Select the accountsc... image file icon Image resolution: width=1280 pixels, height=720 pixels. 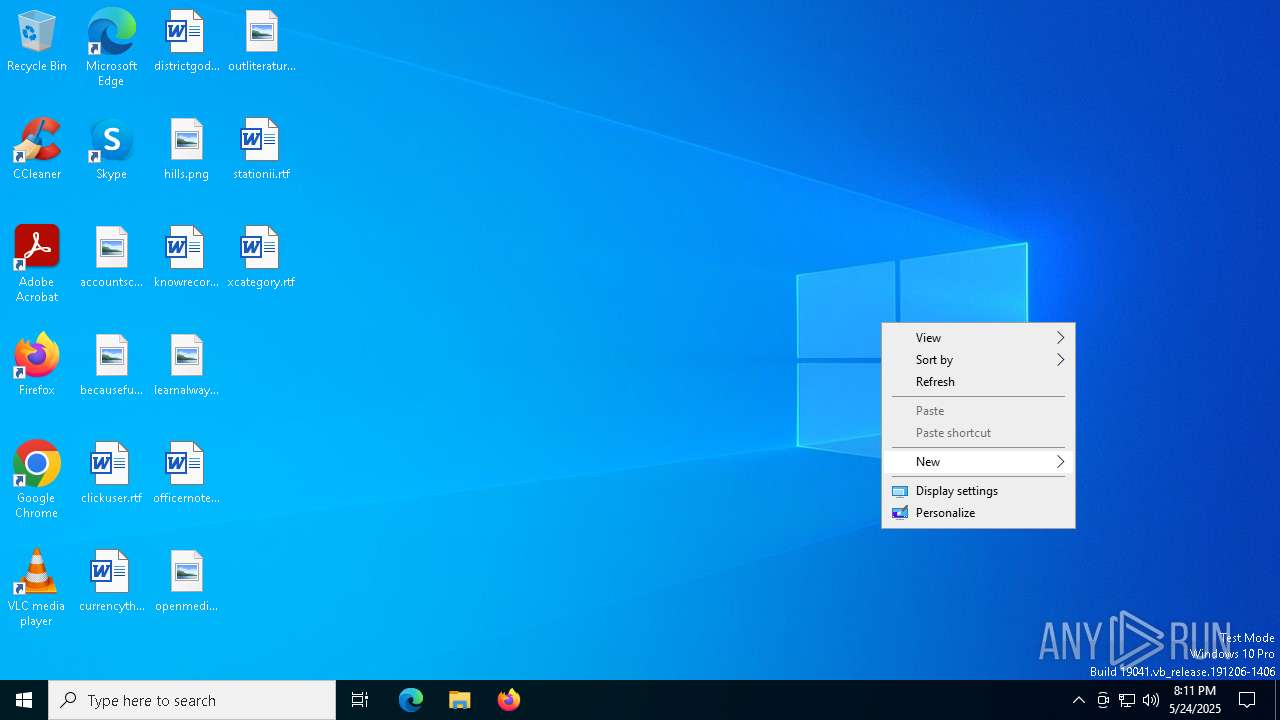(111, 258)
